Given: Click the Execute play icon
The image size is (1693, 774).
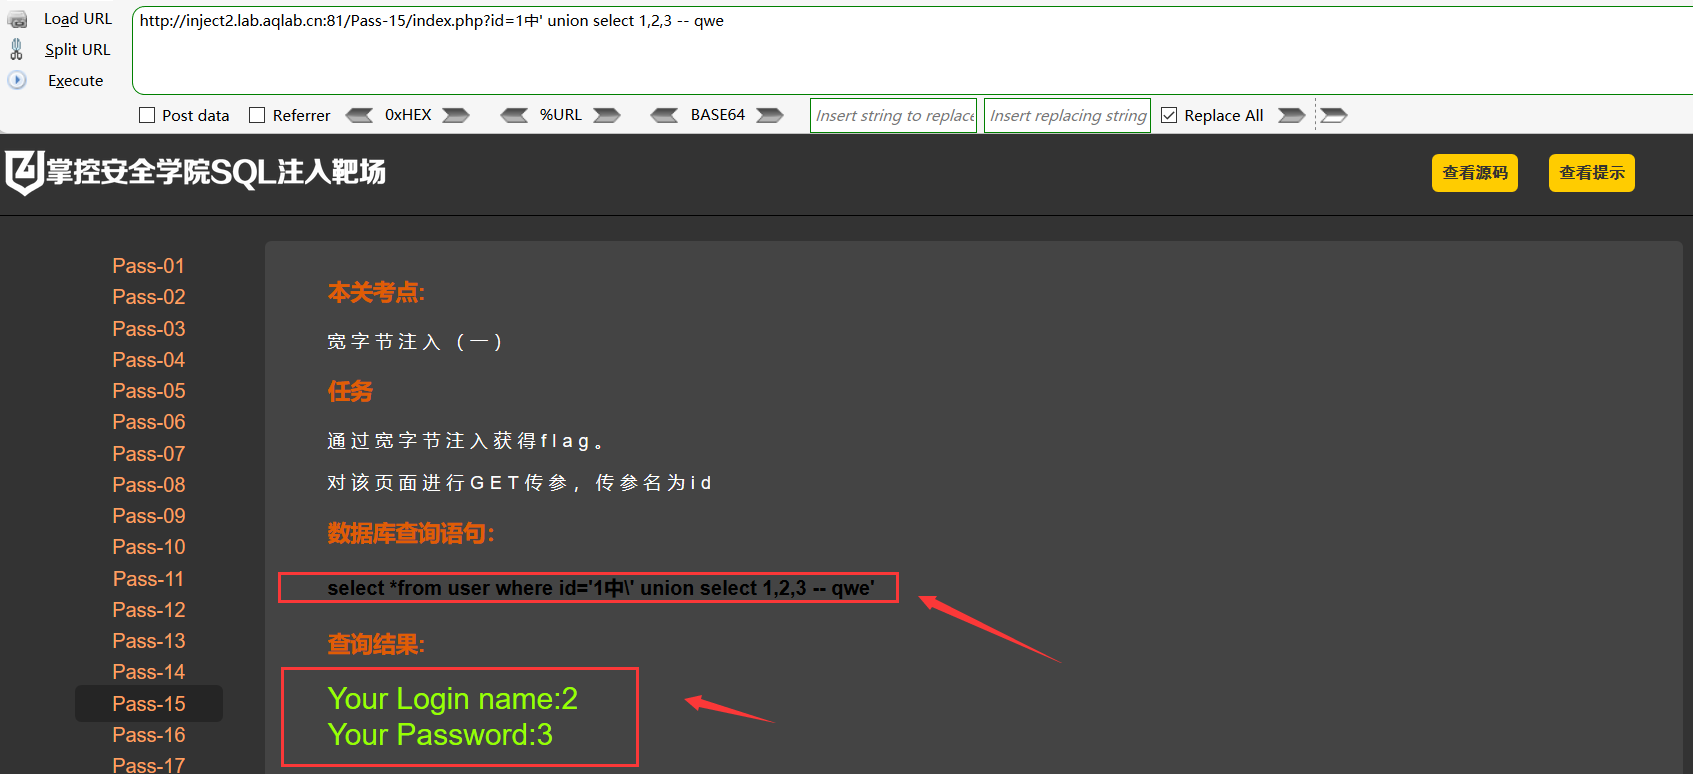Looking at the screenshot, I should [17, 80].
